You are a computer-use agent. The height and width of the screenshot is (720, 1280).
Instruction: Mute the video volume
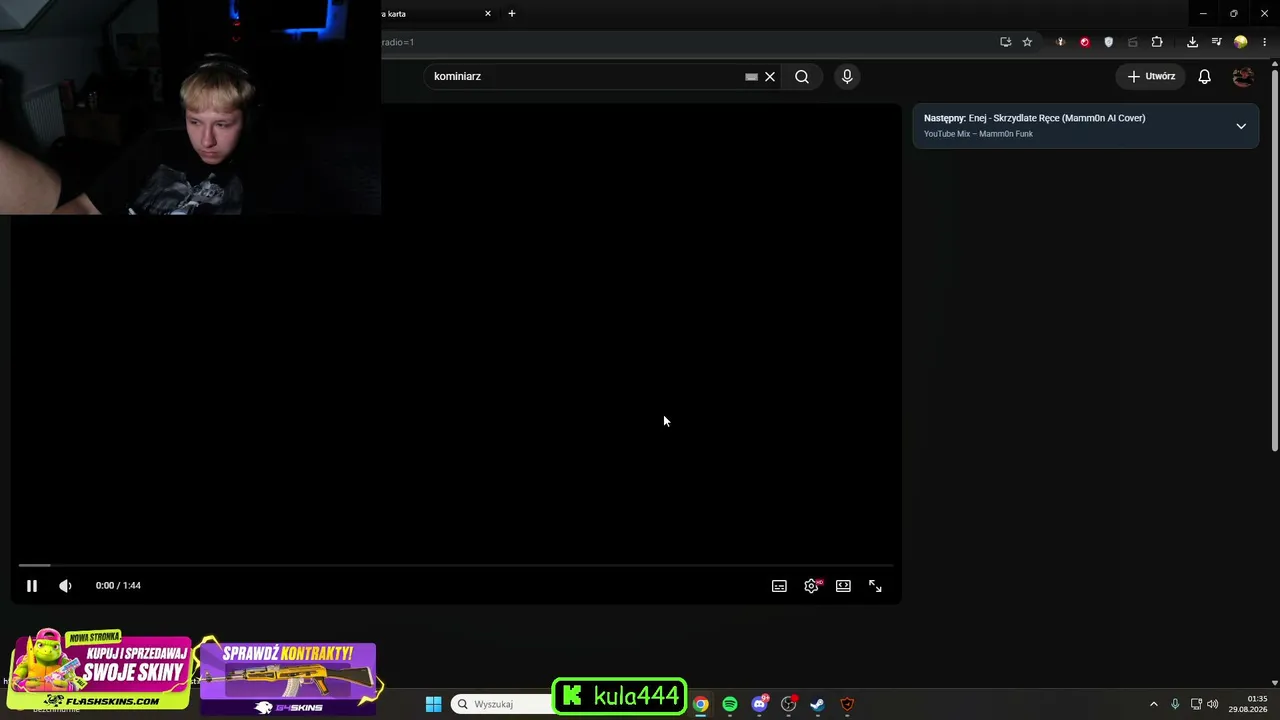[65, 586]
